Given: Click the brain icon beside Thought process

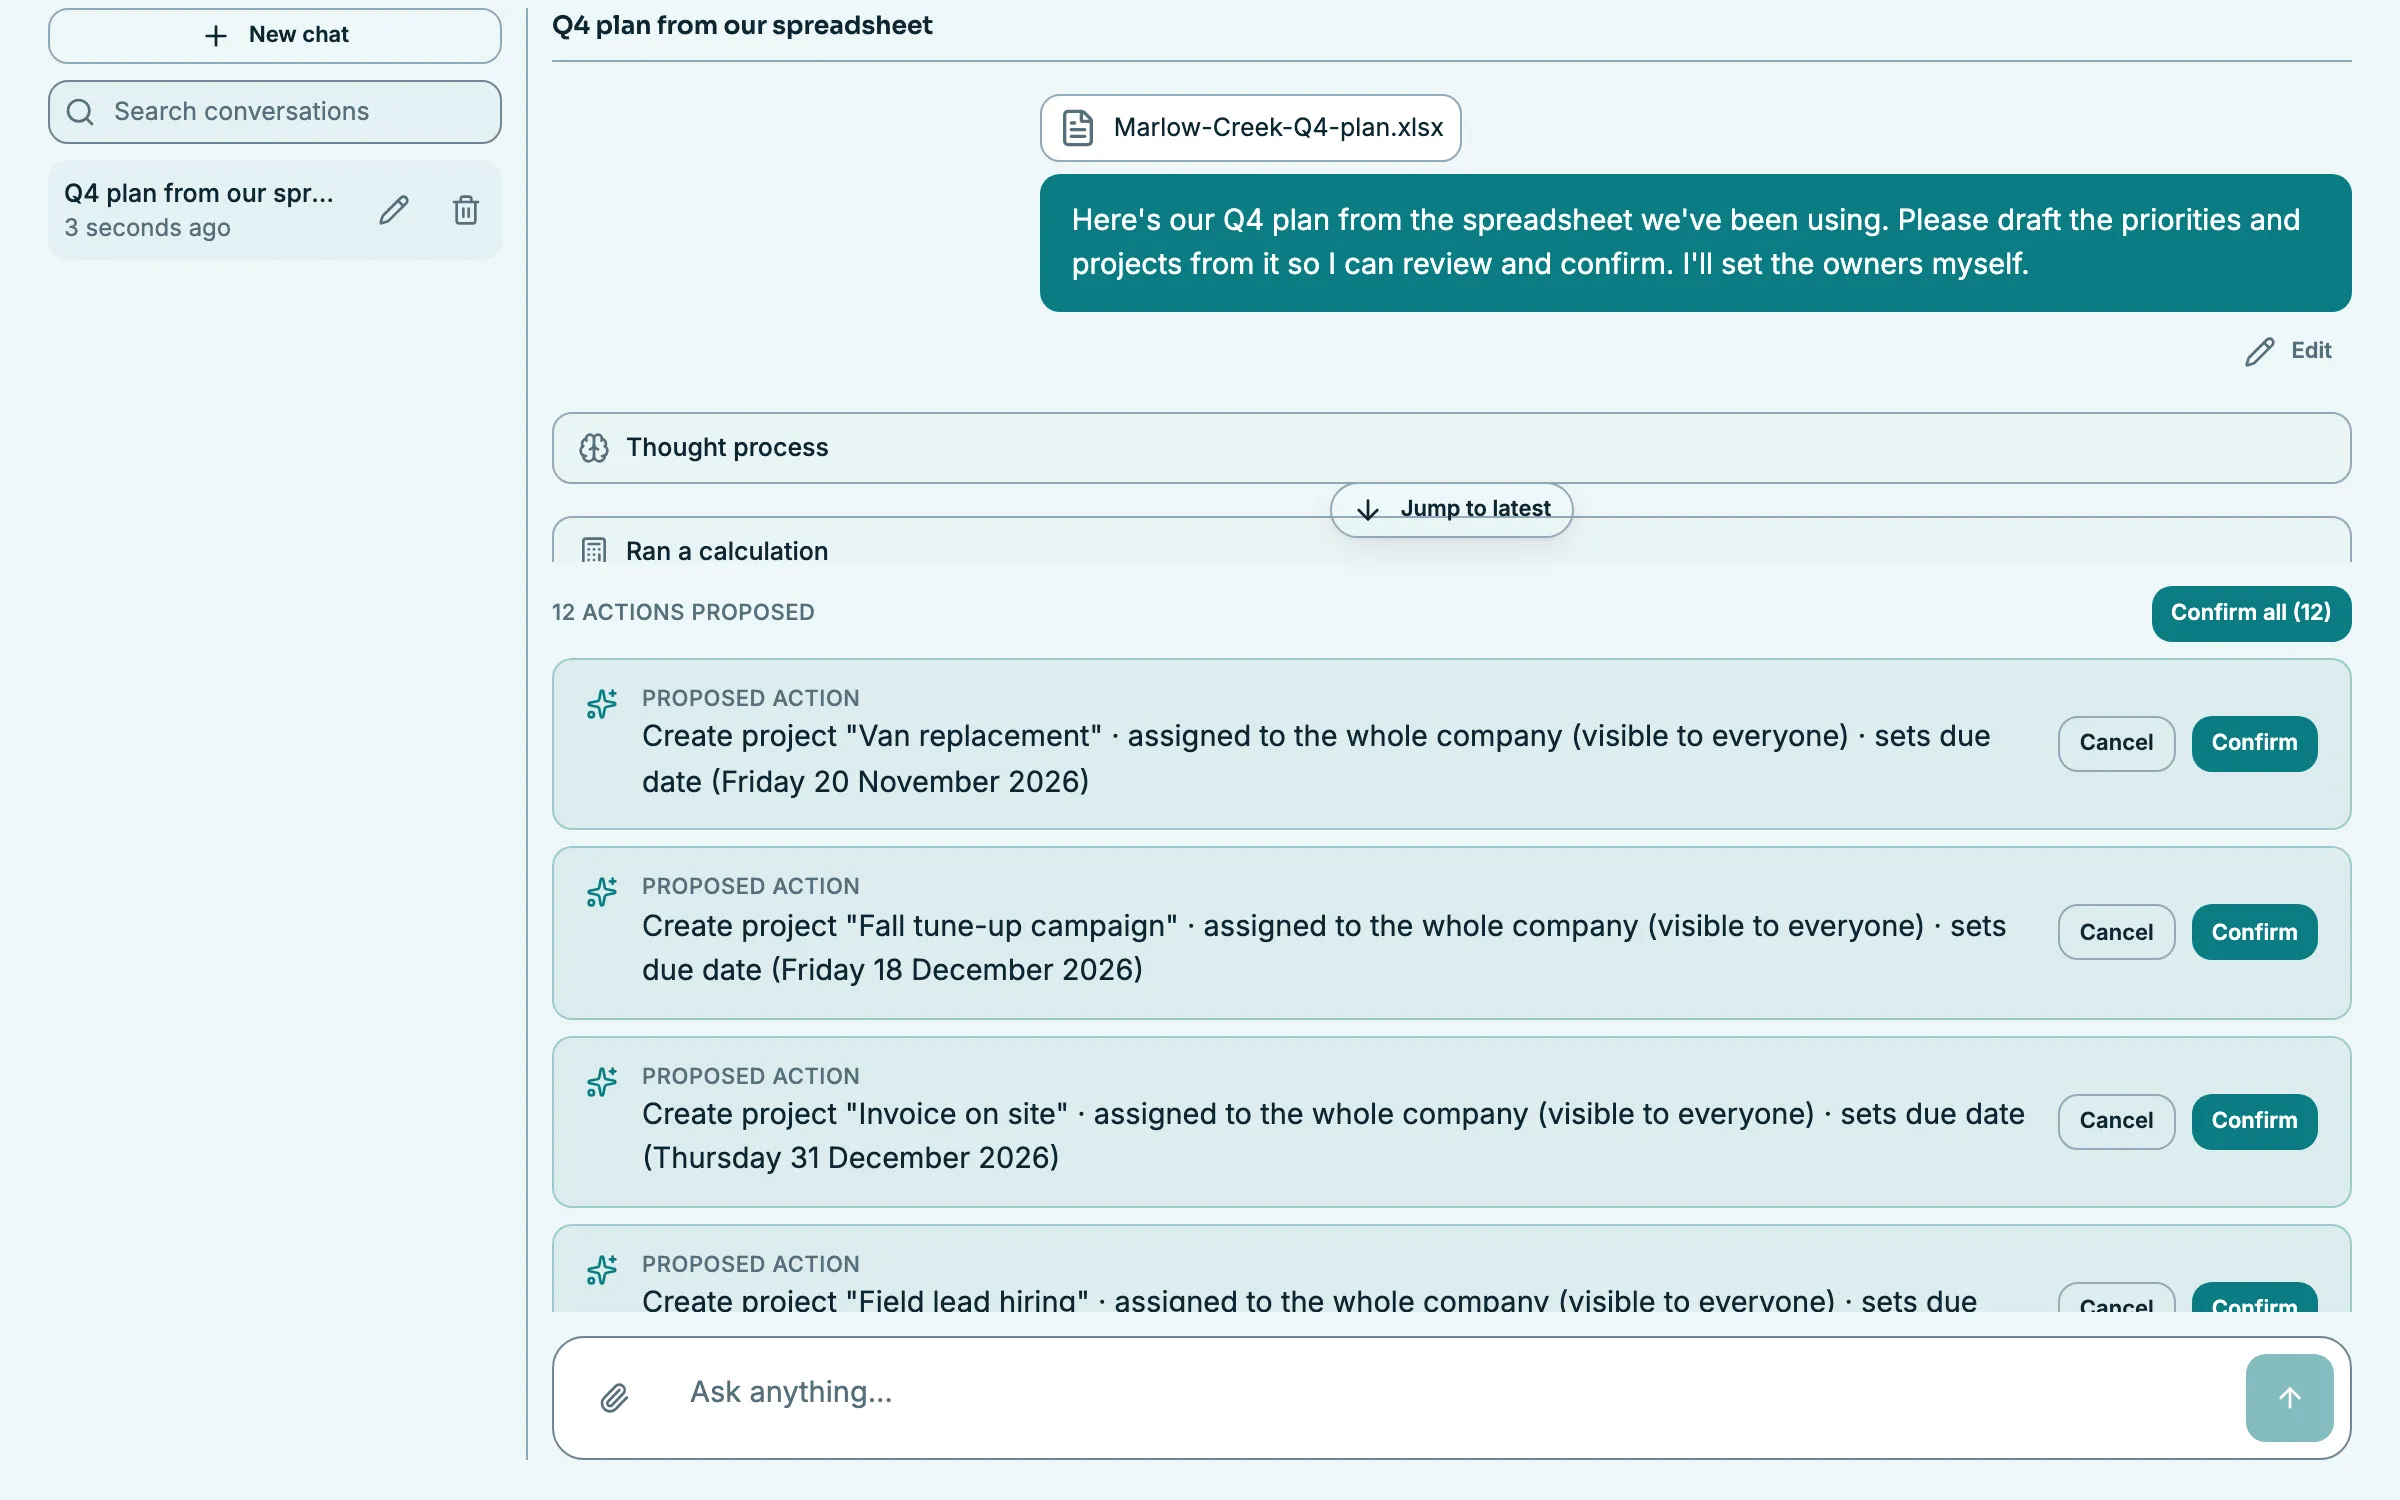Looking at the screenshot, I should [594, 448].
